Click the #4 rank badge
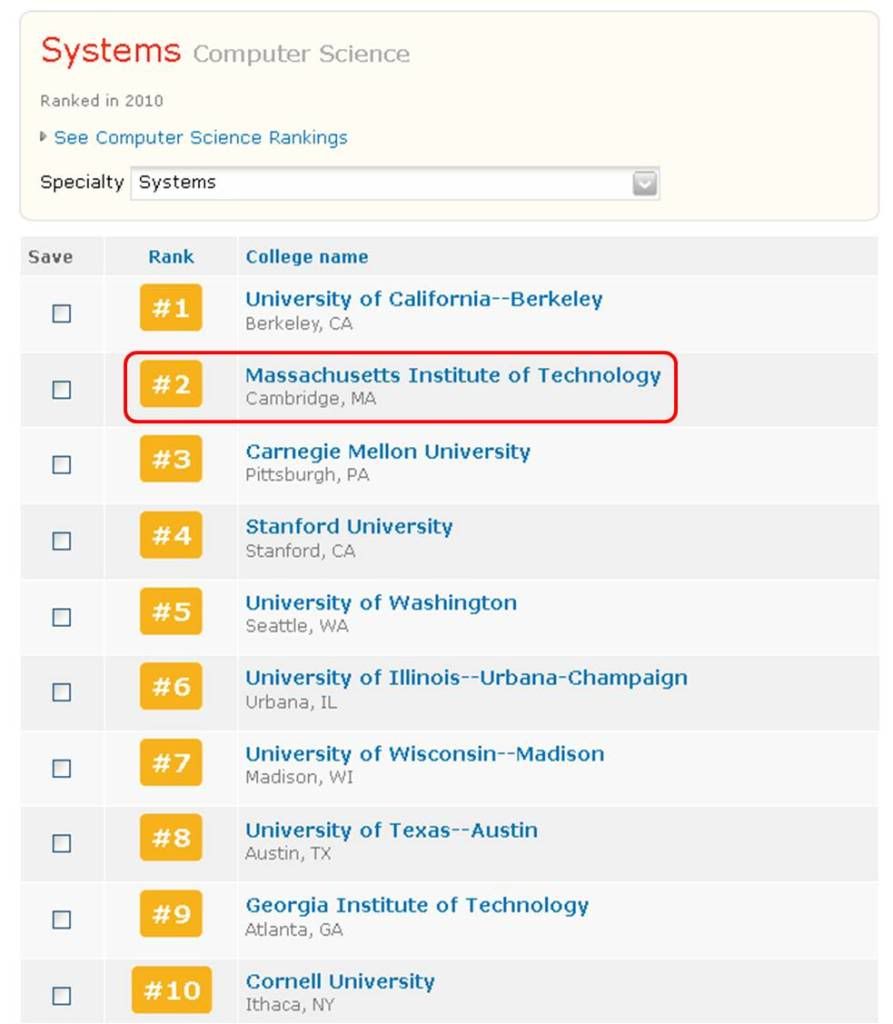Image resolution: width=893 pixels, height=1024 pixels. (x=170, y=535)
